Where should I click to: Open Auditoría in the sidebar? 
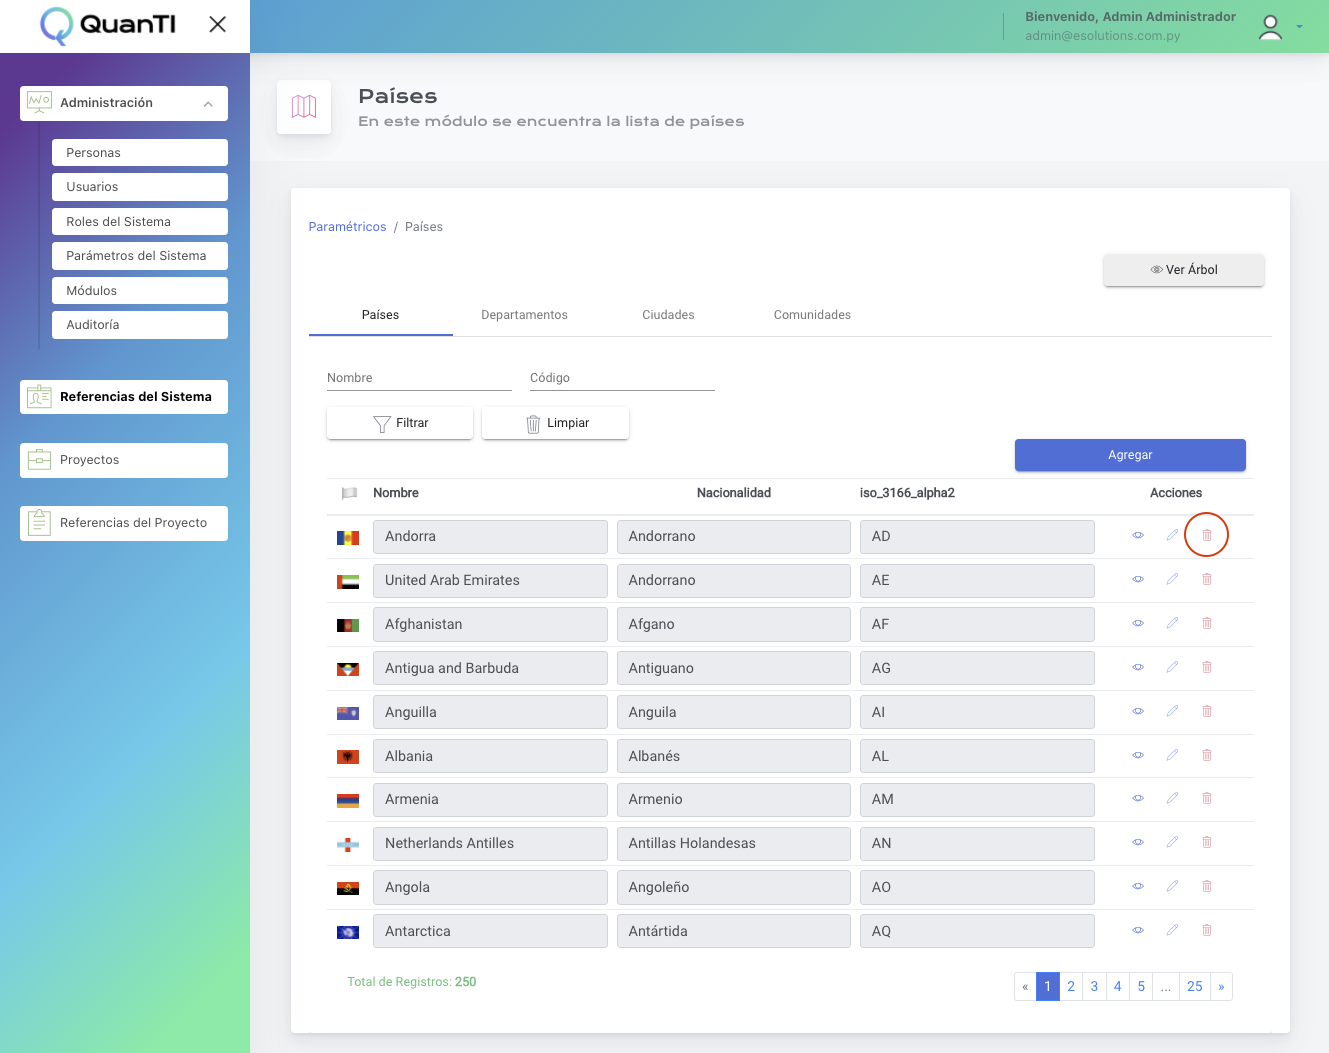[x=140, y=325]
